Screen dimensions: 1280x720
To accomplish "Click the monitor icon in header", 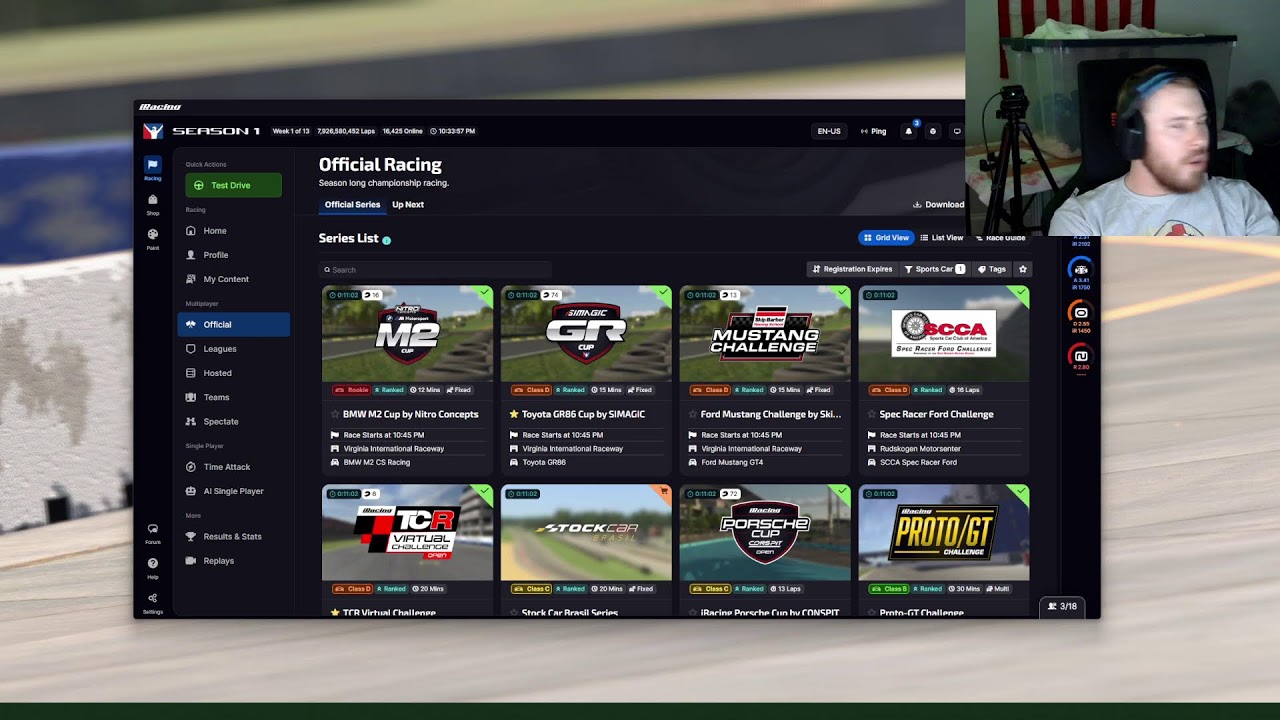I will (x=956, y=131).
